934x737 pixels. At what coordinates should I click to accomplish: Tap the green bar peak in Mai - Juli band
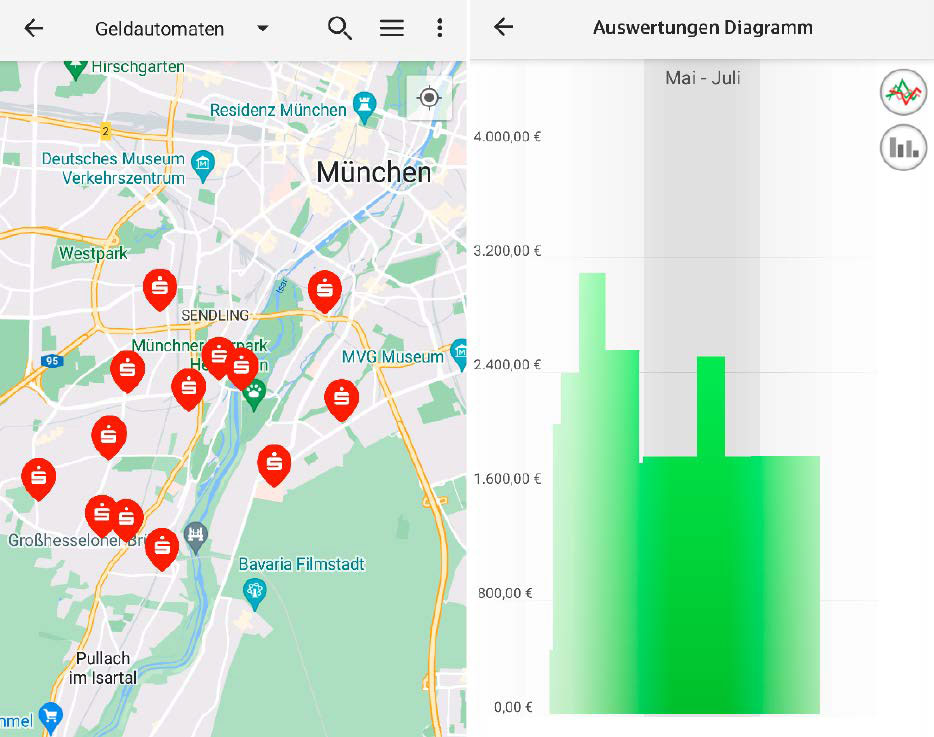coord(711,408)
